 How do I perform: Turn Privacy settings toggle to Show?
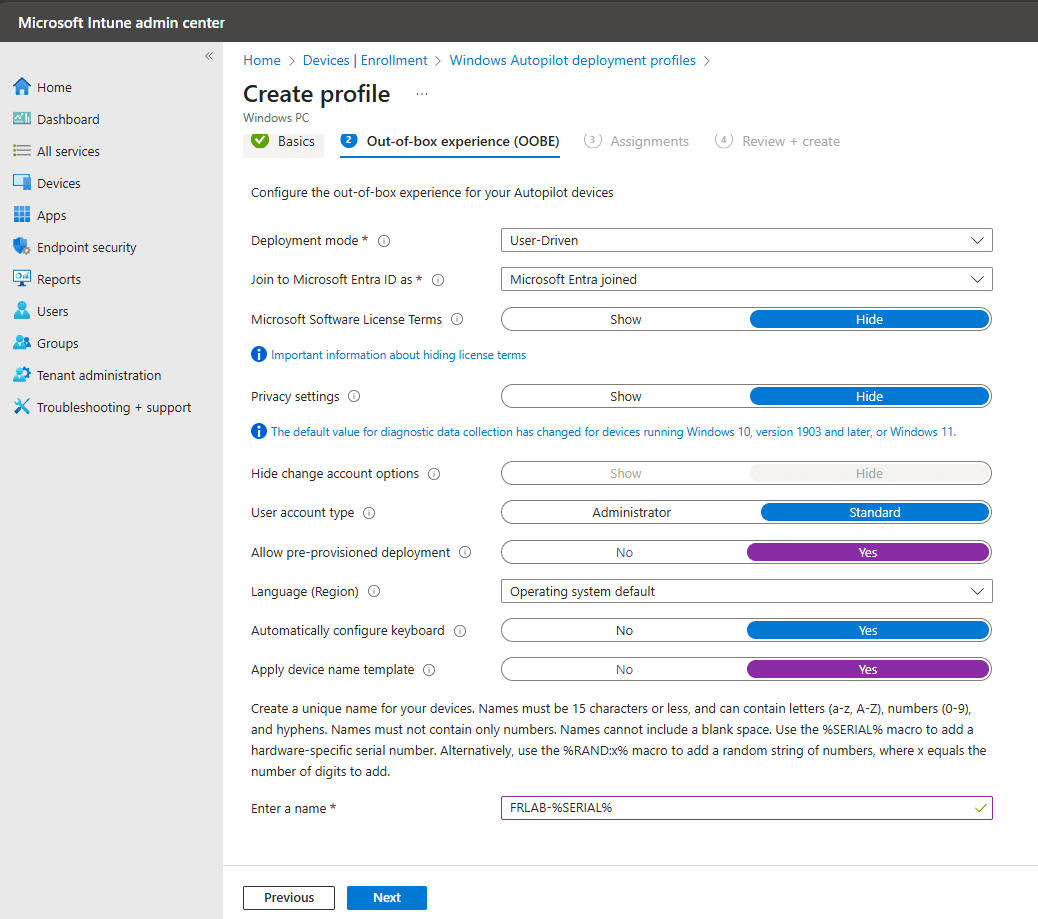coord(624,396)
